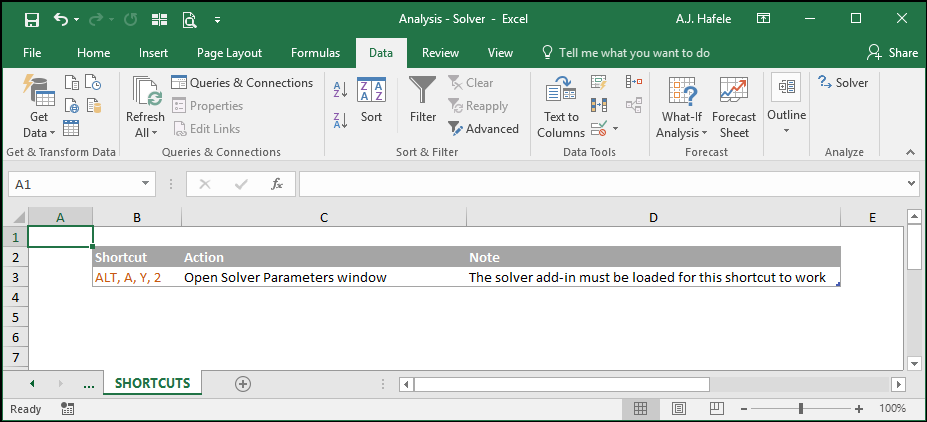This screenshot has width=927, height=422.
Task: Click From Web icon with globe
Action: (72, 105)
